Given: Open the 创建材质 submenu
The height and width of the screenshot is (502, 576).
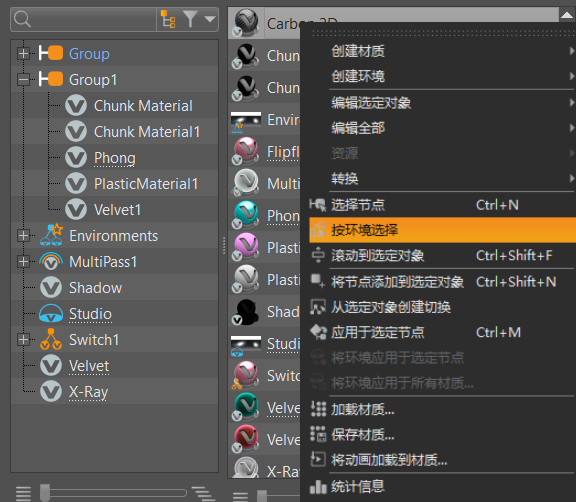Looking at the screenshot, I should (443, 51).
